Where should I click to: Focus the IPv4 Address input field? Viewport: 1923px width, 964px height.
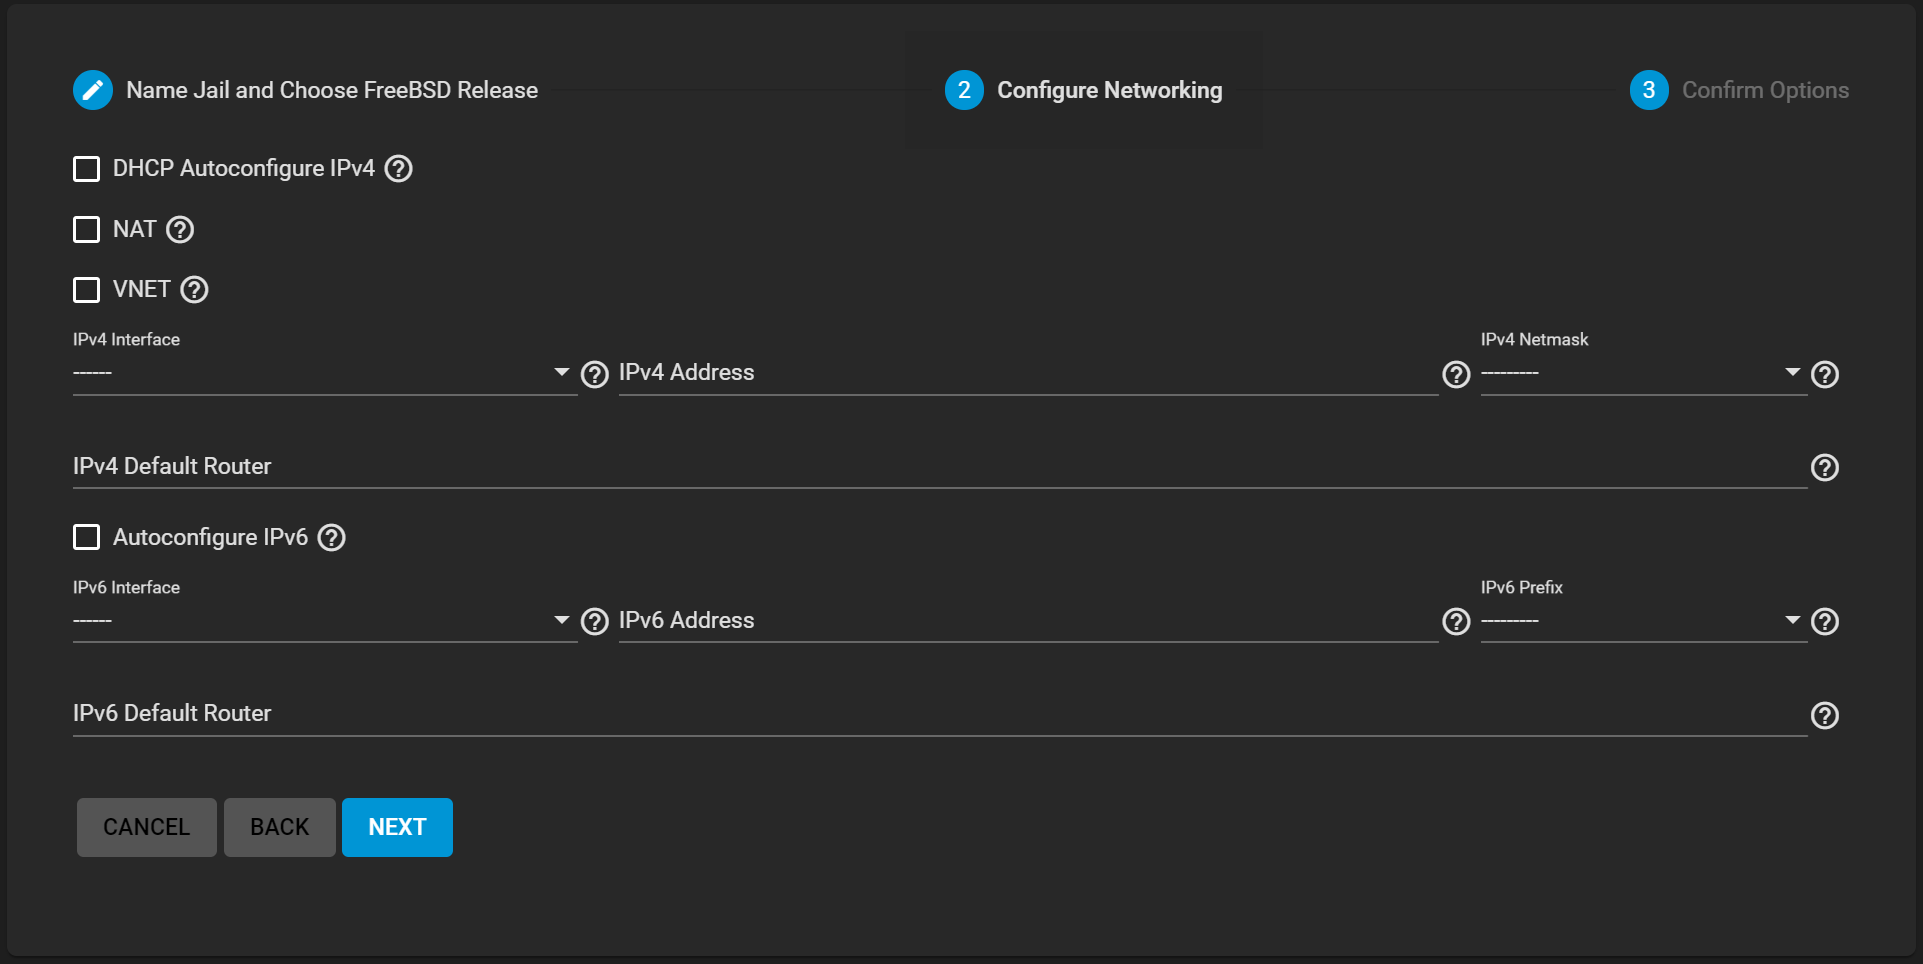click(x=1027, y=373)
